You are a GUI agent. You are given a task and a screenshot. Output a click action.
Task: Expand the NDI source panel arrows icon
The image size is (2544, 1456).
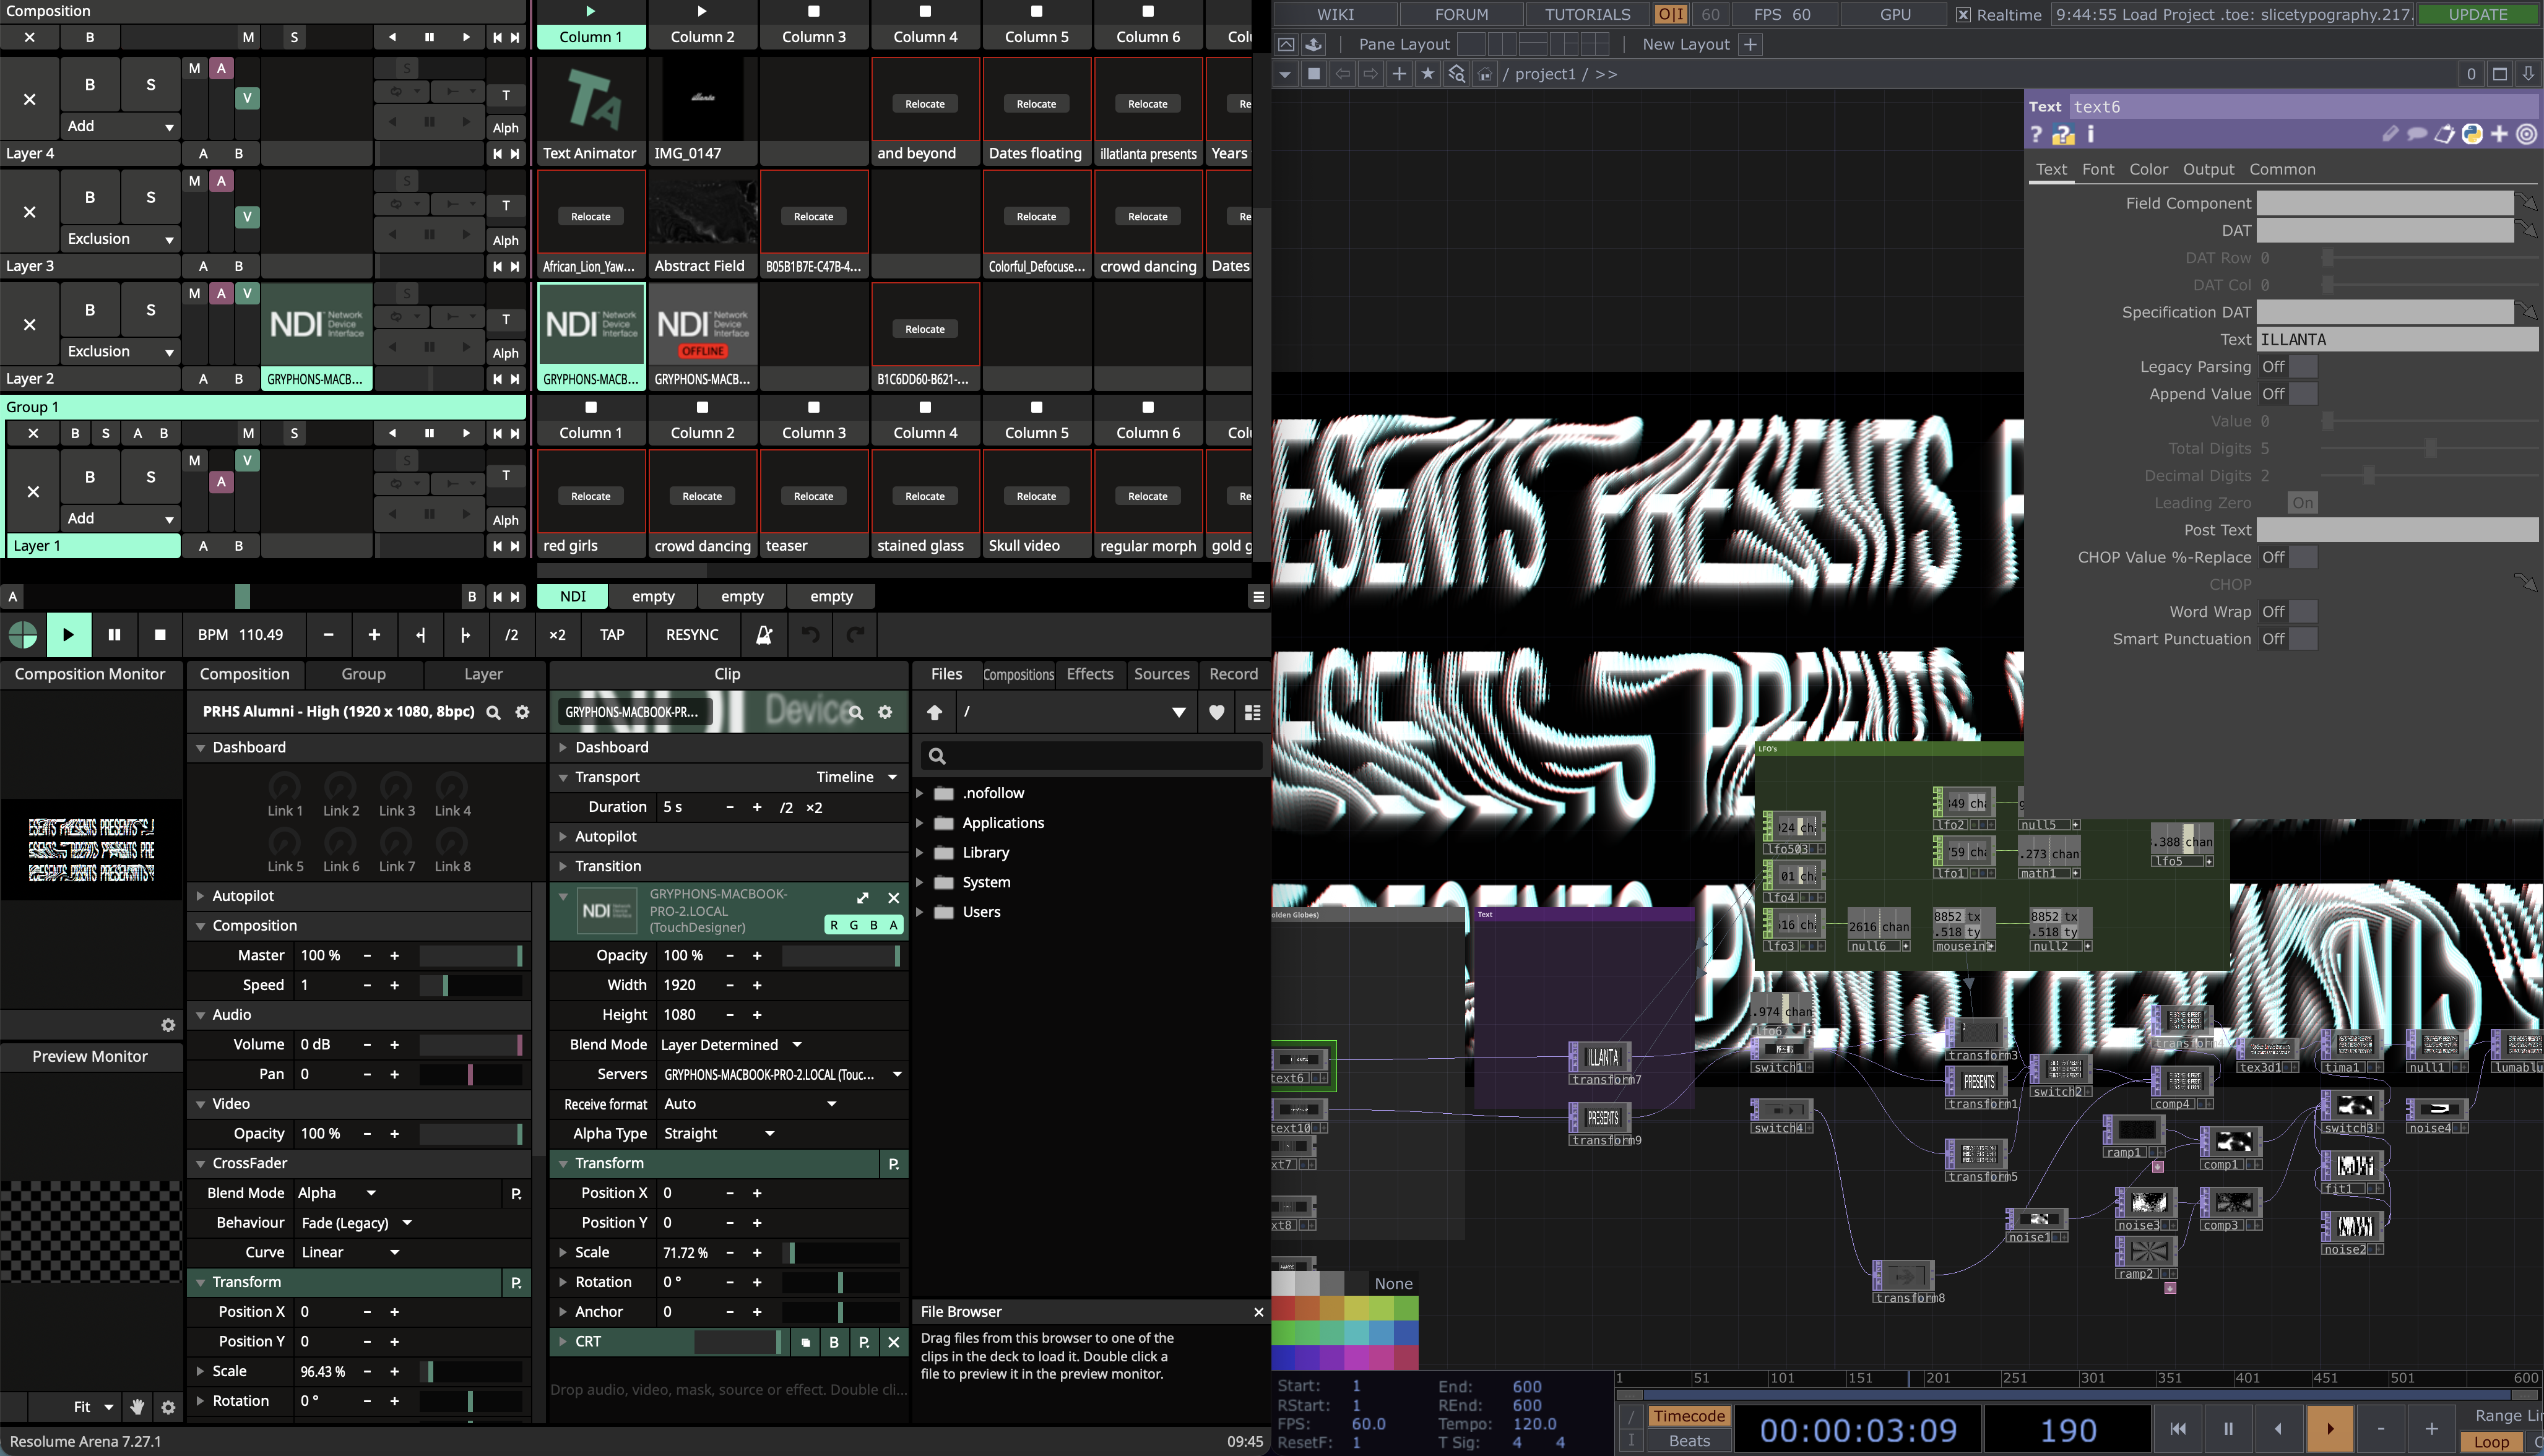[x=863, y=898]
